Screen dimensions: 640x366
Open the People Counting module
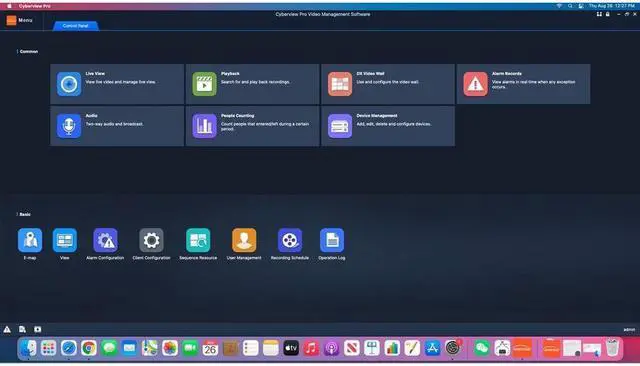(x=253, y=126)
